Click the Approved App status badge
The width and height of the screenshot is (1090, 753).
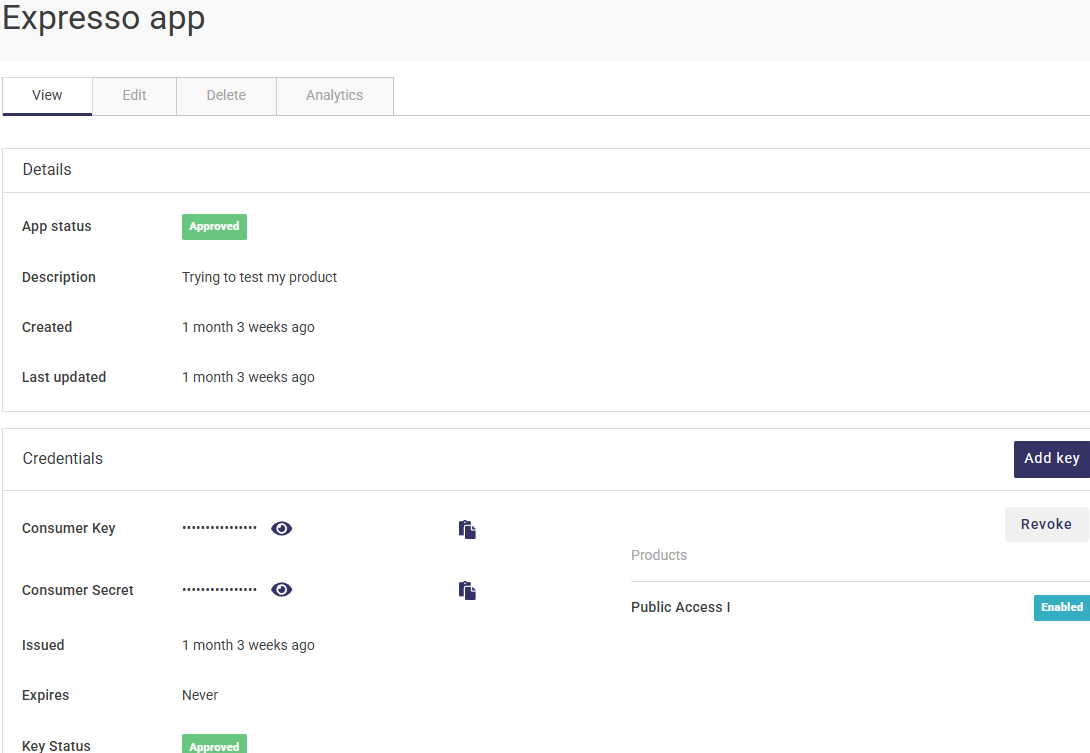(x=214, y=227)
